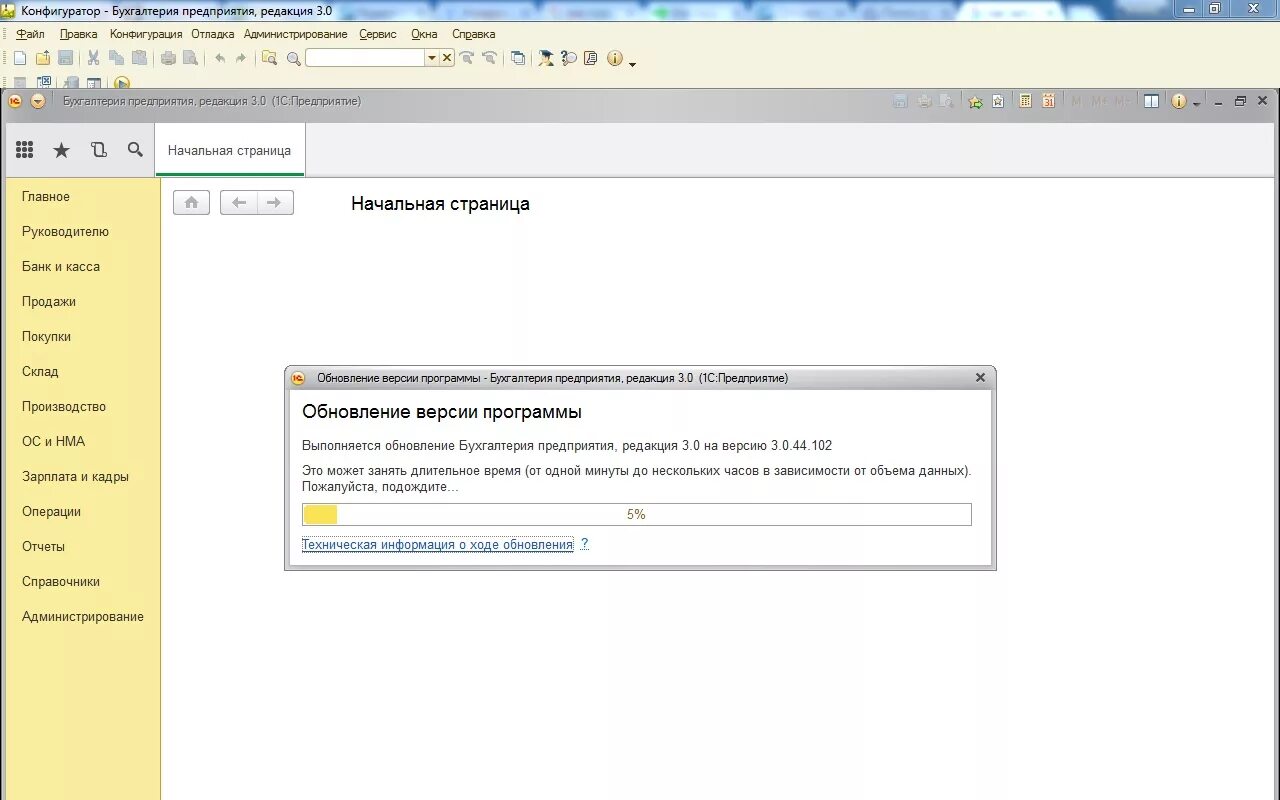Clear the search field with X button
This screenshot has height=800, width=1280.
[447, 58]
